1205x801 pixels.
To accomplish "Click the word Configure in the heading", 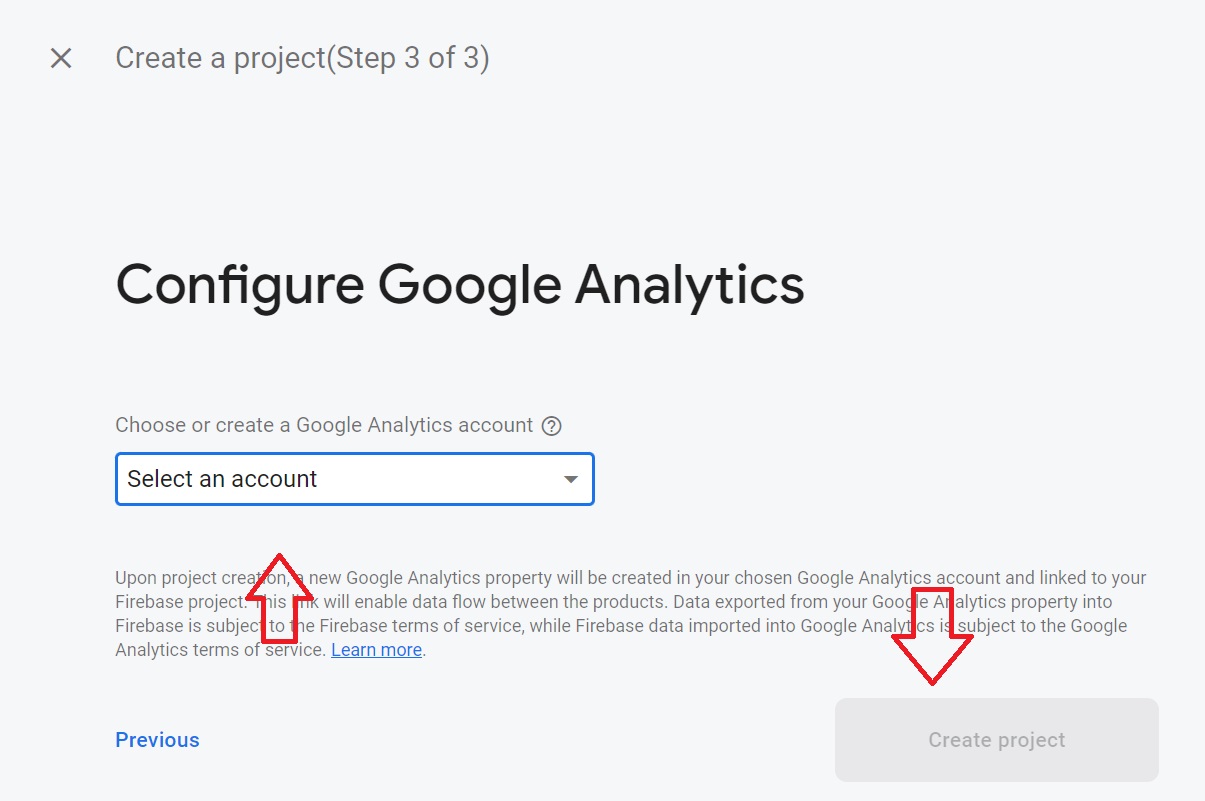I will pos(240,285).
